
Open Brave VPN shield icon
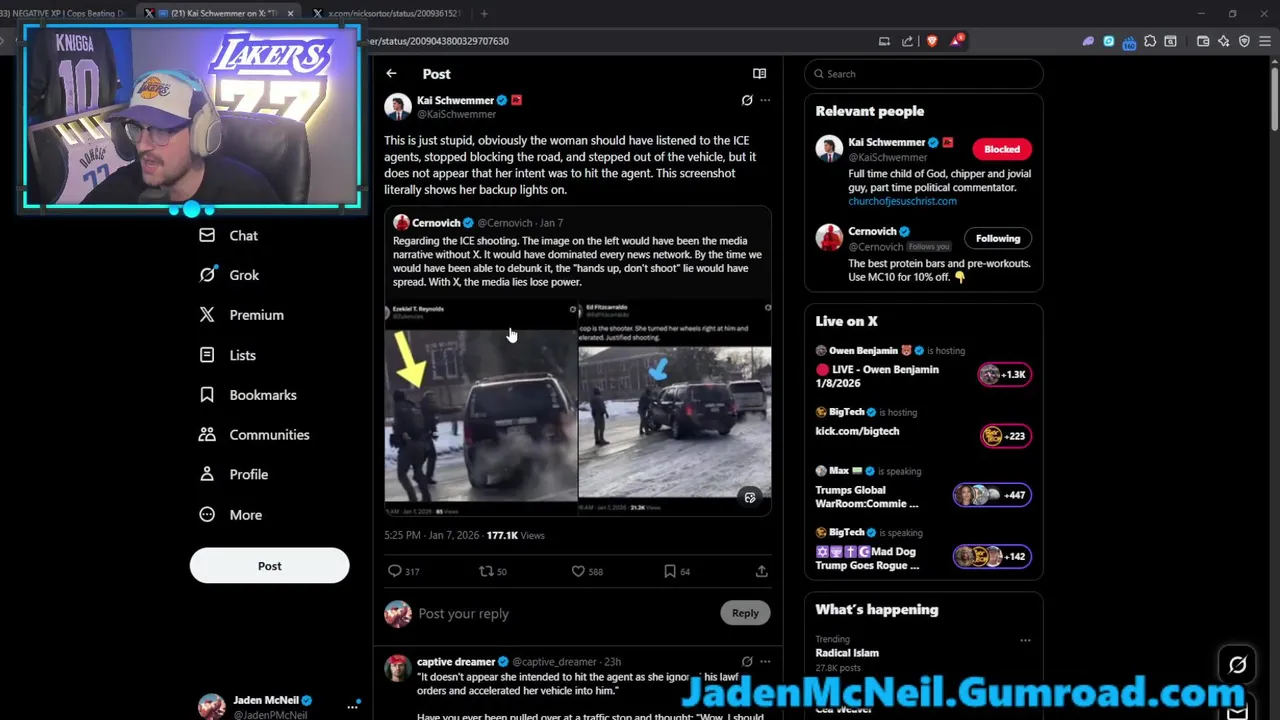pyautogui.click(x=1245, y=41)
